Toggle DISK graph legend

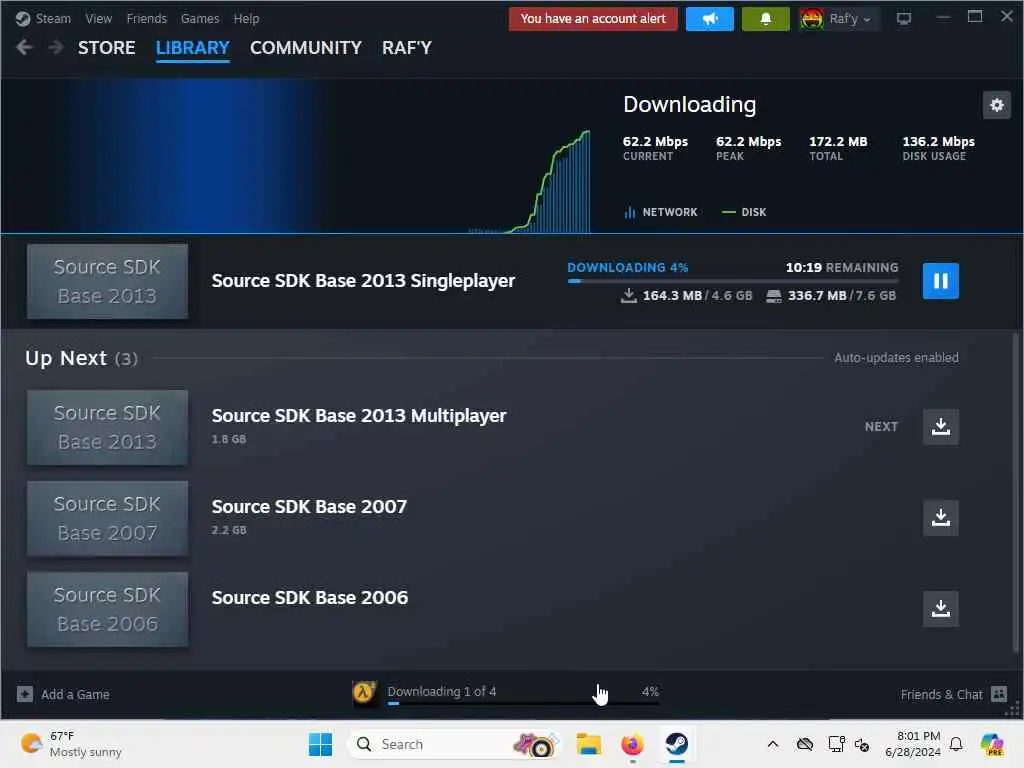(744, 212)
